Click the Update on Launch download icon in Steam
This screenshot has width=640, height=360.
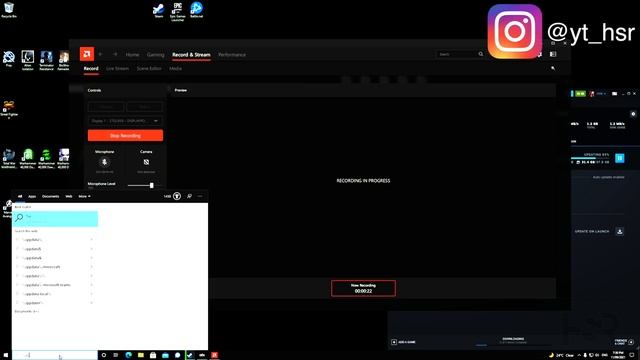[x=620, y=231]
